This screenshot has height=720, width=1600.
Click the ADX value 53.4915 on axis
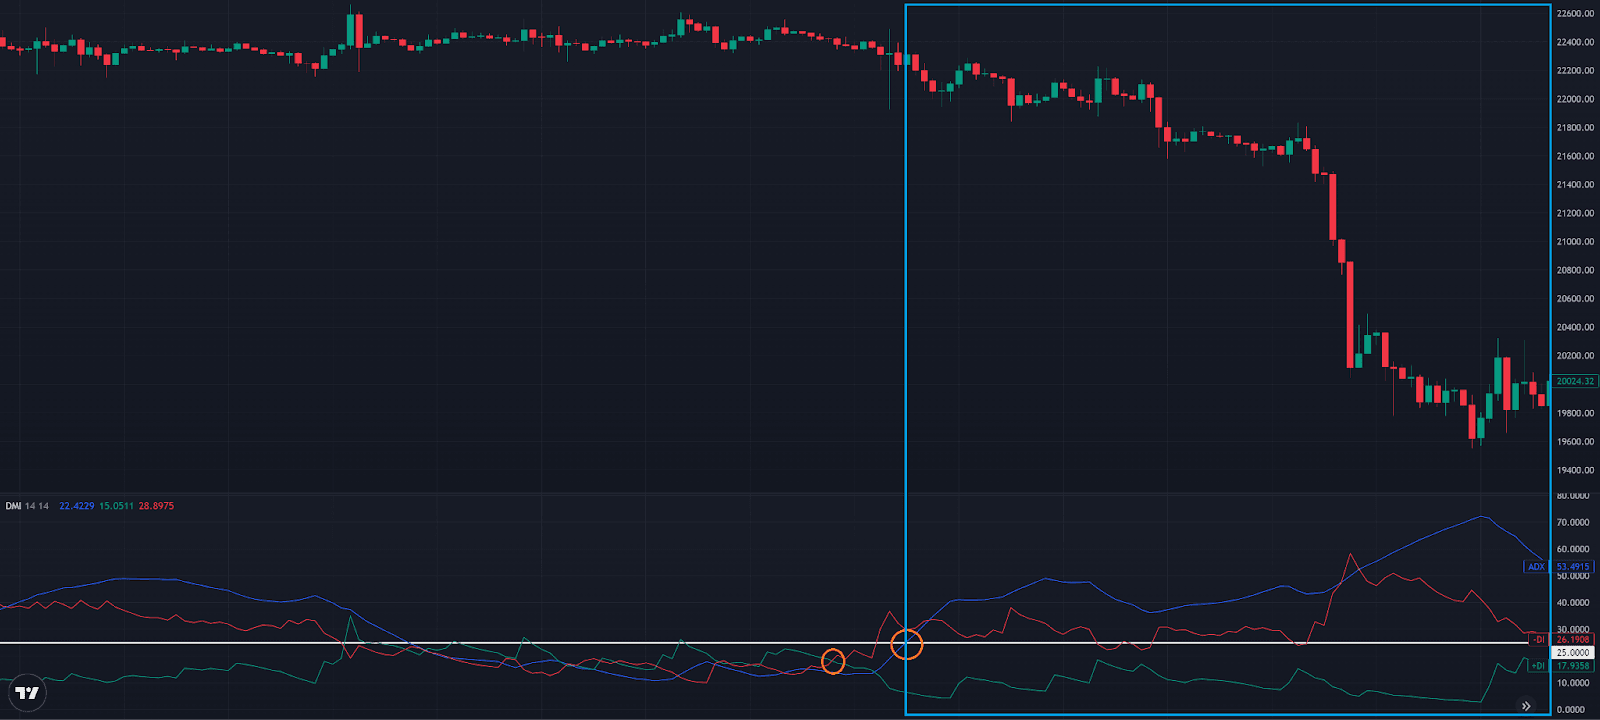[x=1574, y=567]
